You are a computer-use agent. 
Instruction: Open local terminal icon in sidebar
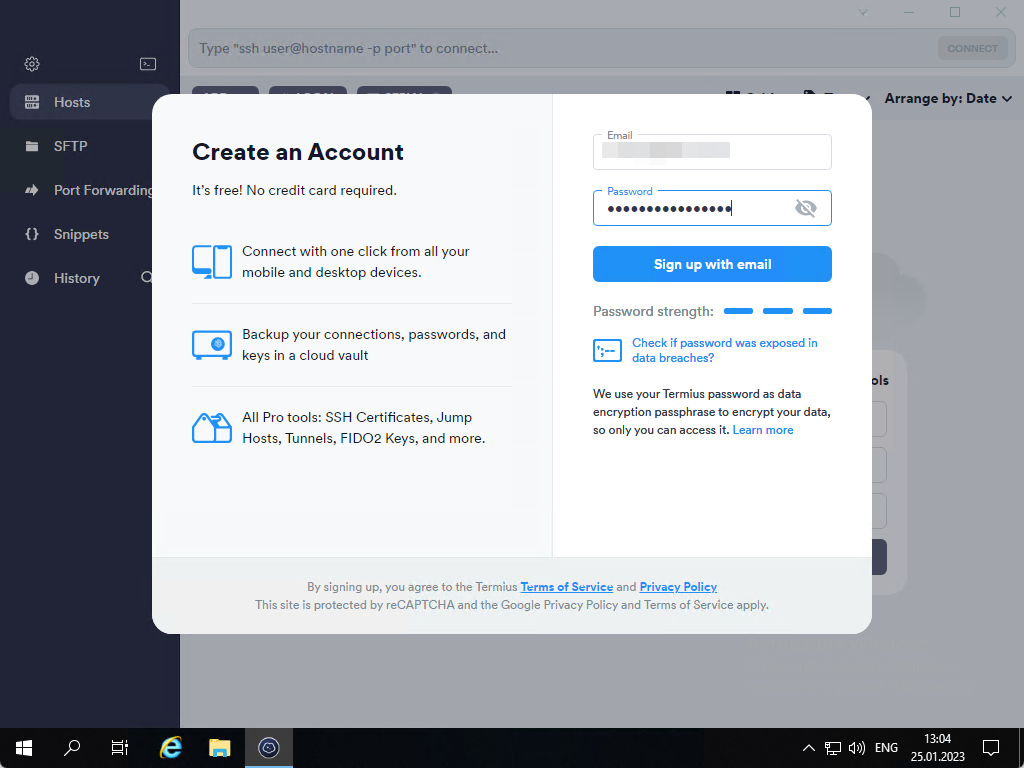tap(147, 64)
